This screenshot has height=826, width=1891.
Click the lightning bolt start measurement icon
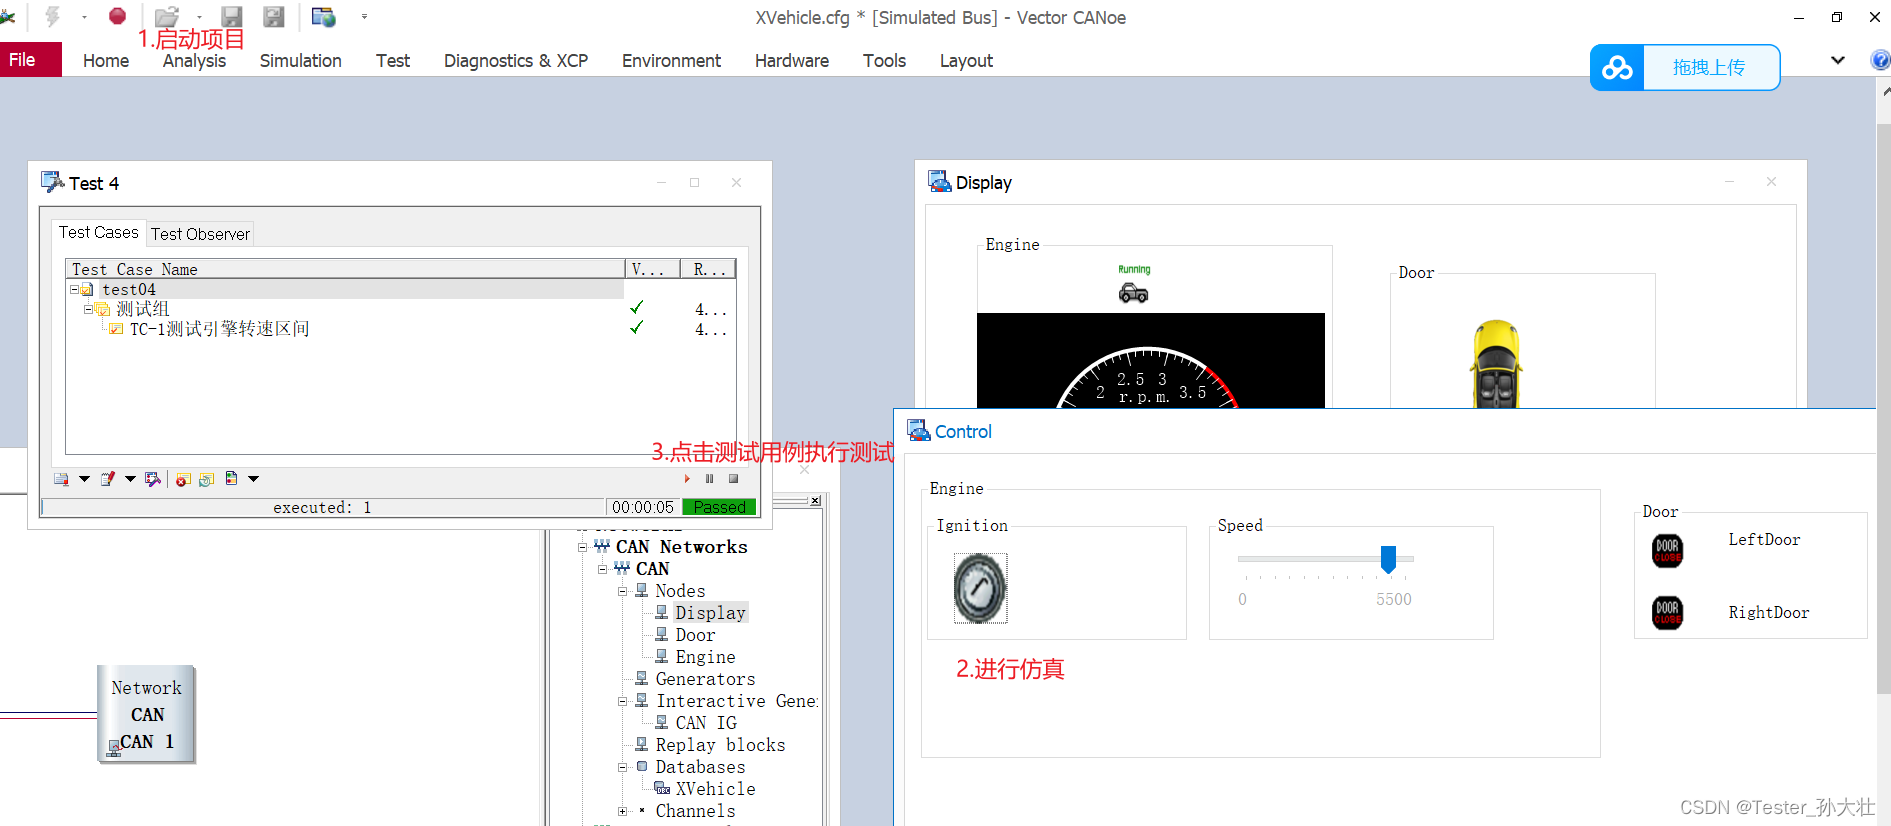(x=52, y=16)
